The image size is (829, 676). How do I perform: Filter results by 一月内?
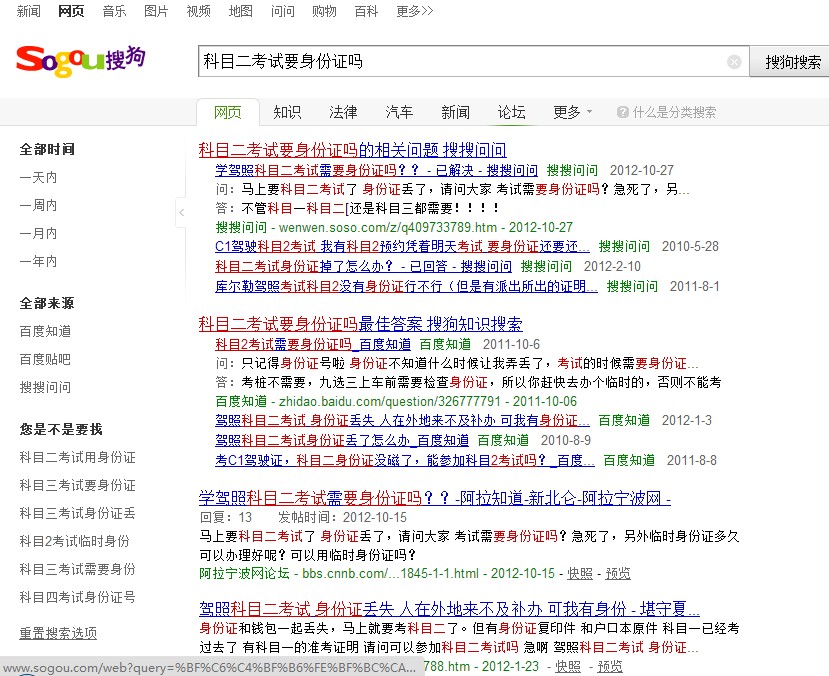[x=38, y=233]
